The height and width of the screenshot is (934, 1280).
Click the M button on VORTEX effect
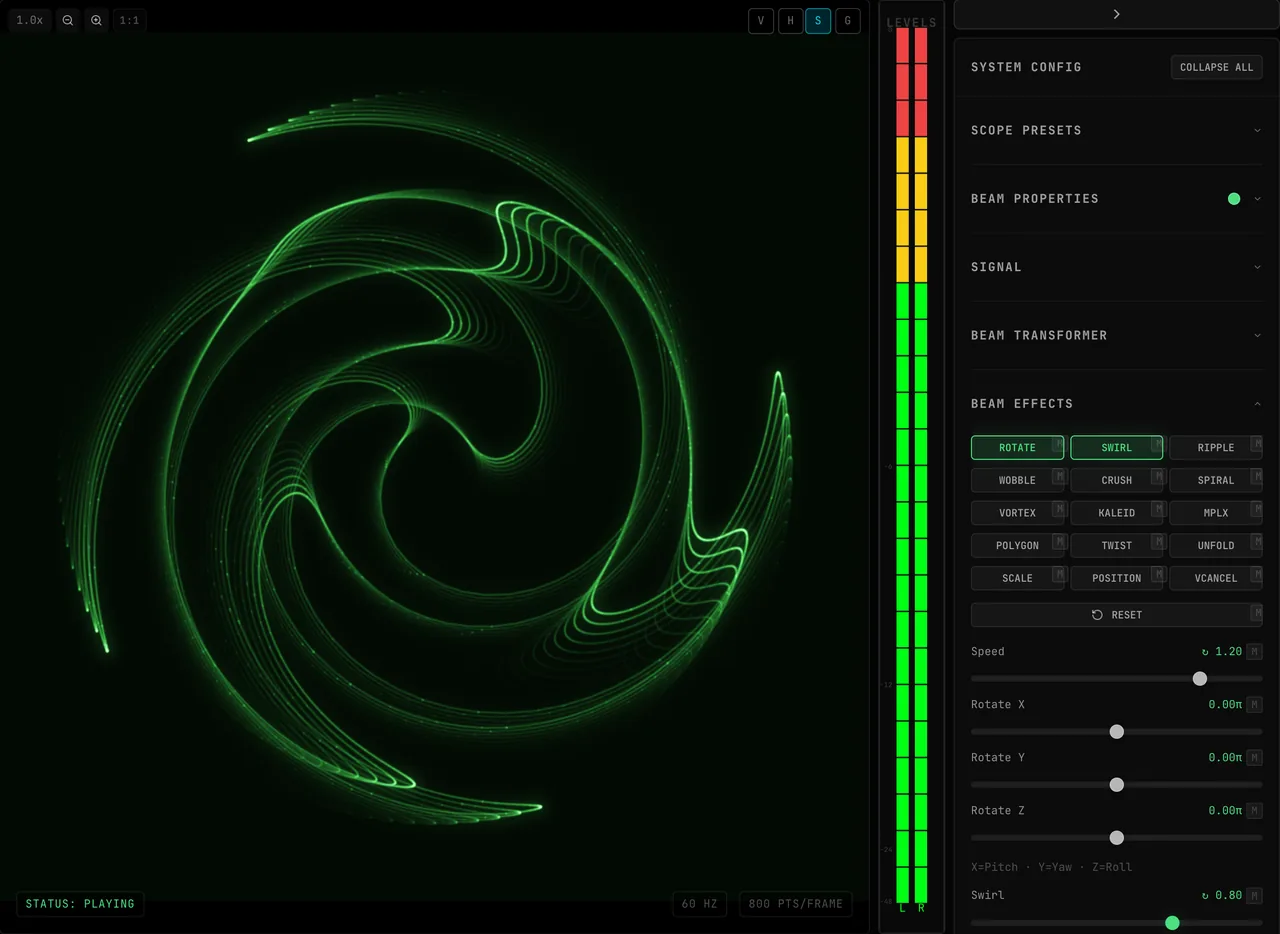point(1058,508)
